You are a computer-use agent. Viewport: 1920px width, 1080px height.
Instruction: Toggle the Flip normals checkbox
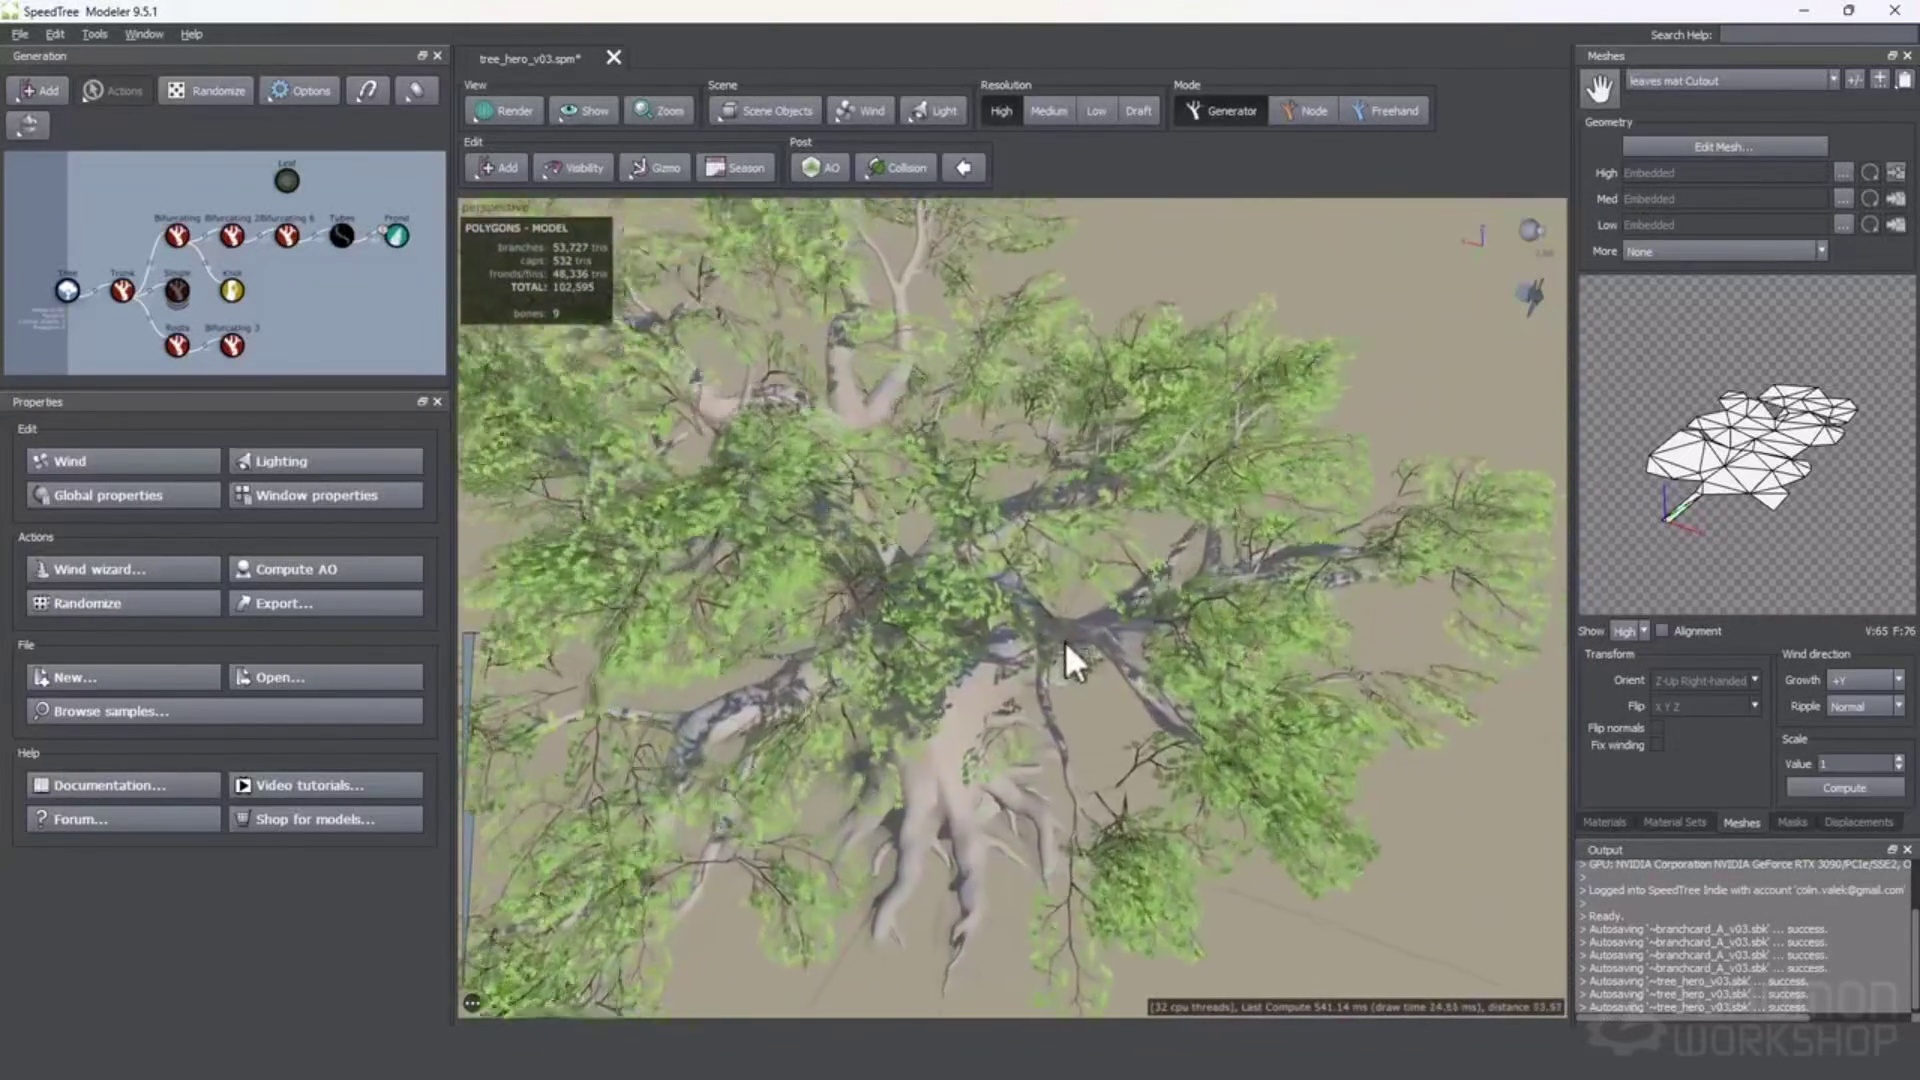tap(1658, 728)
